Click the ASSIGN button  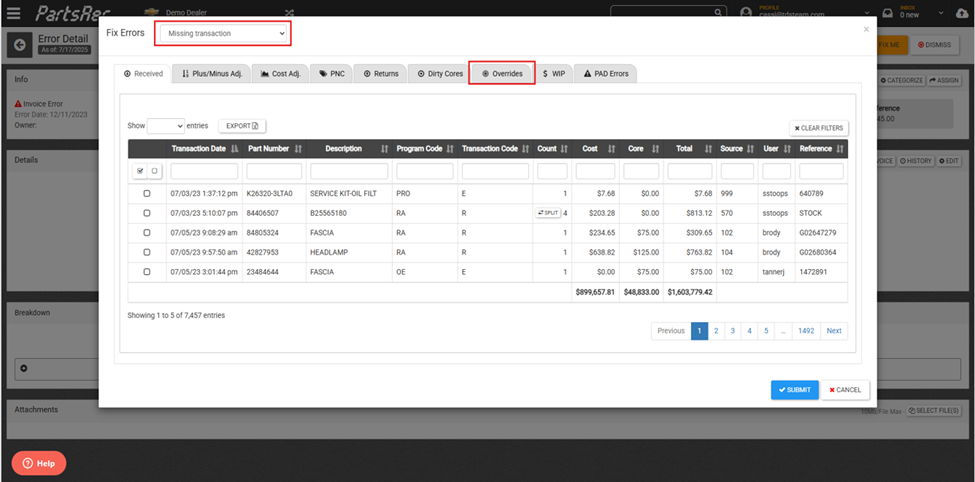tap(943, 80)
